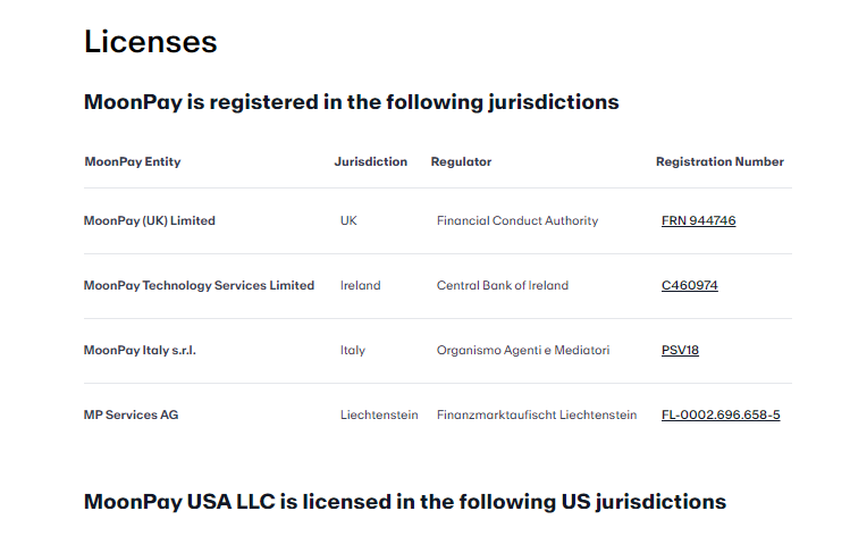Open the C460974 registration link
The height and width of the screenshot is (536, 850).
689,286
